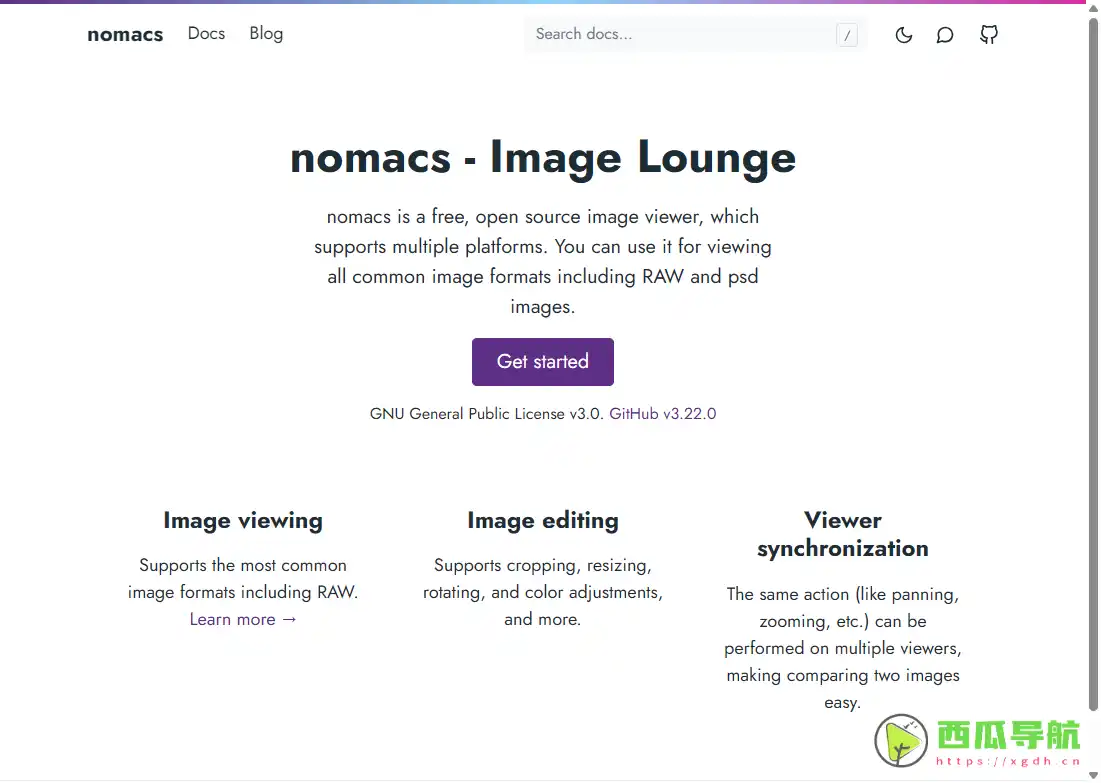Click the nomacs wordmark in the header
Screen dimensions: 1101x783
tap(125, 34)
